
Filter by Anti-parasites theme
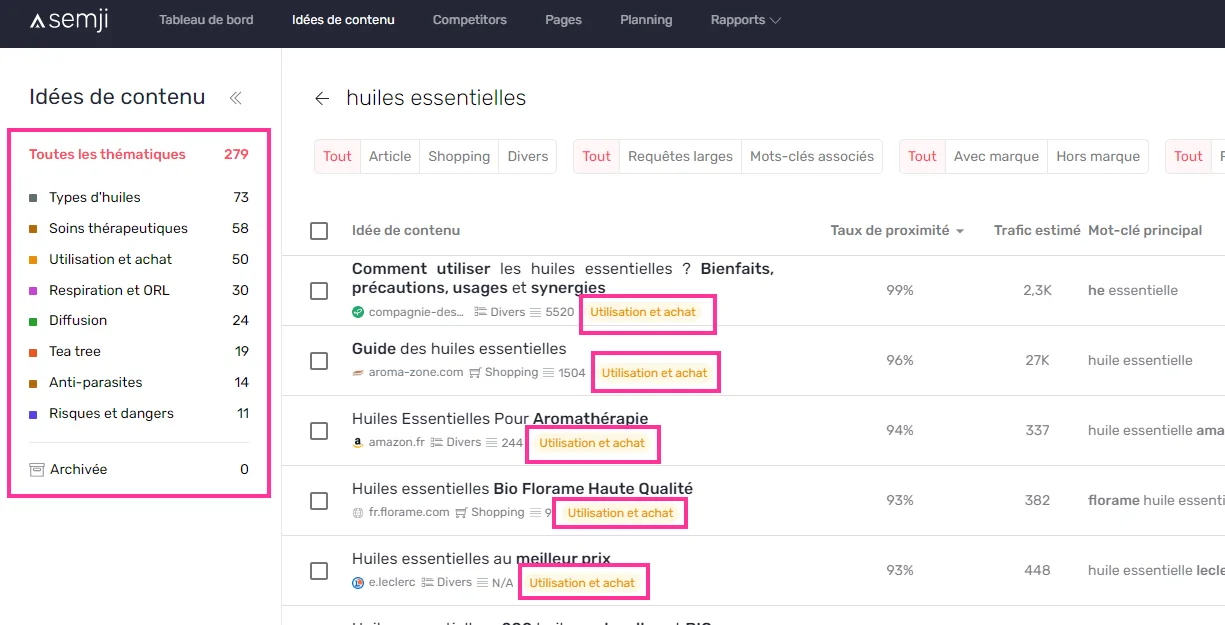coord(139,382)
